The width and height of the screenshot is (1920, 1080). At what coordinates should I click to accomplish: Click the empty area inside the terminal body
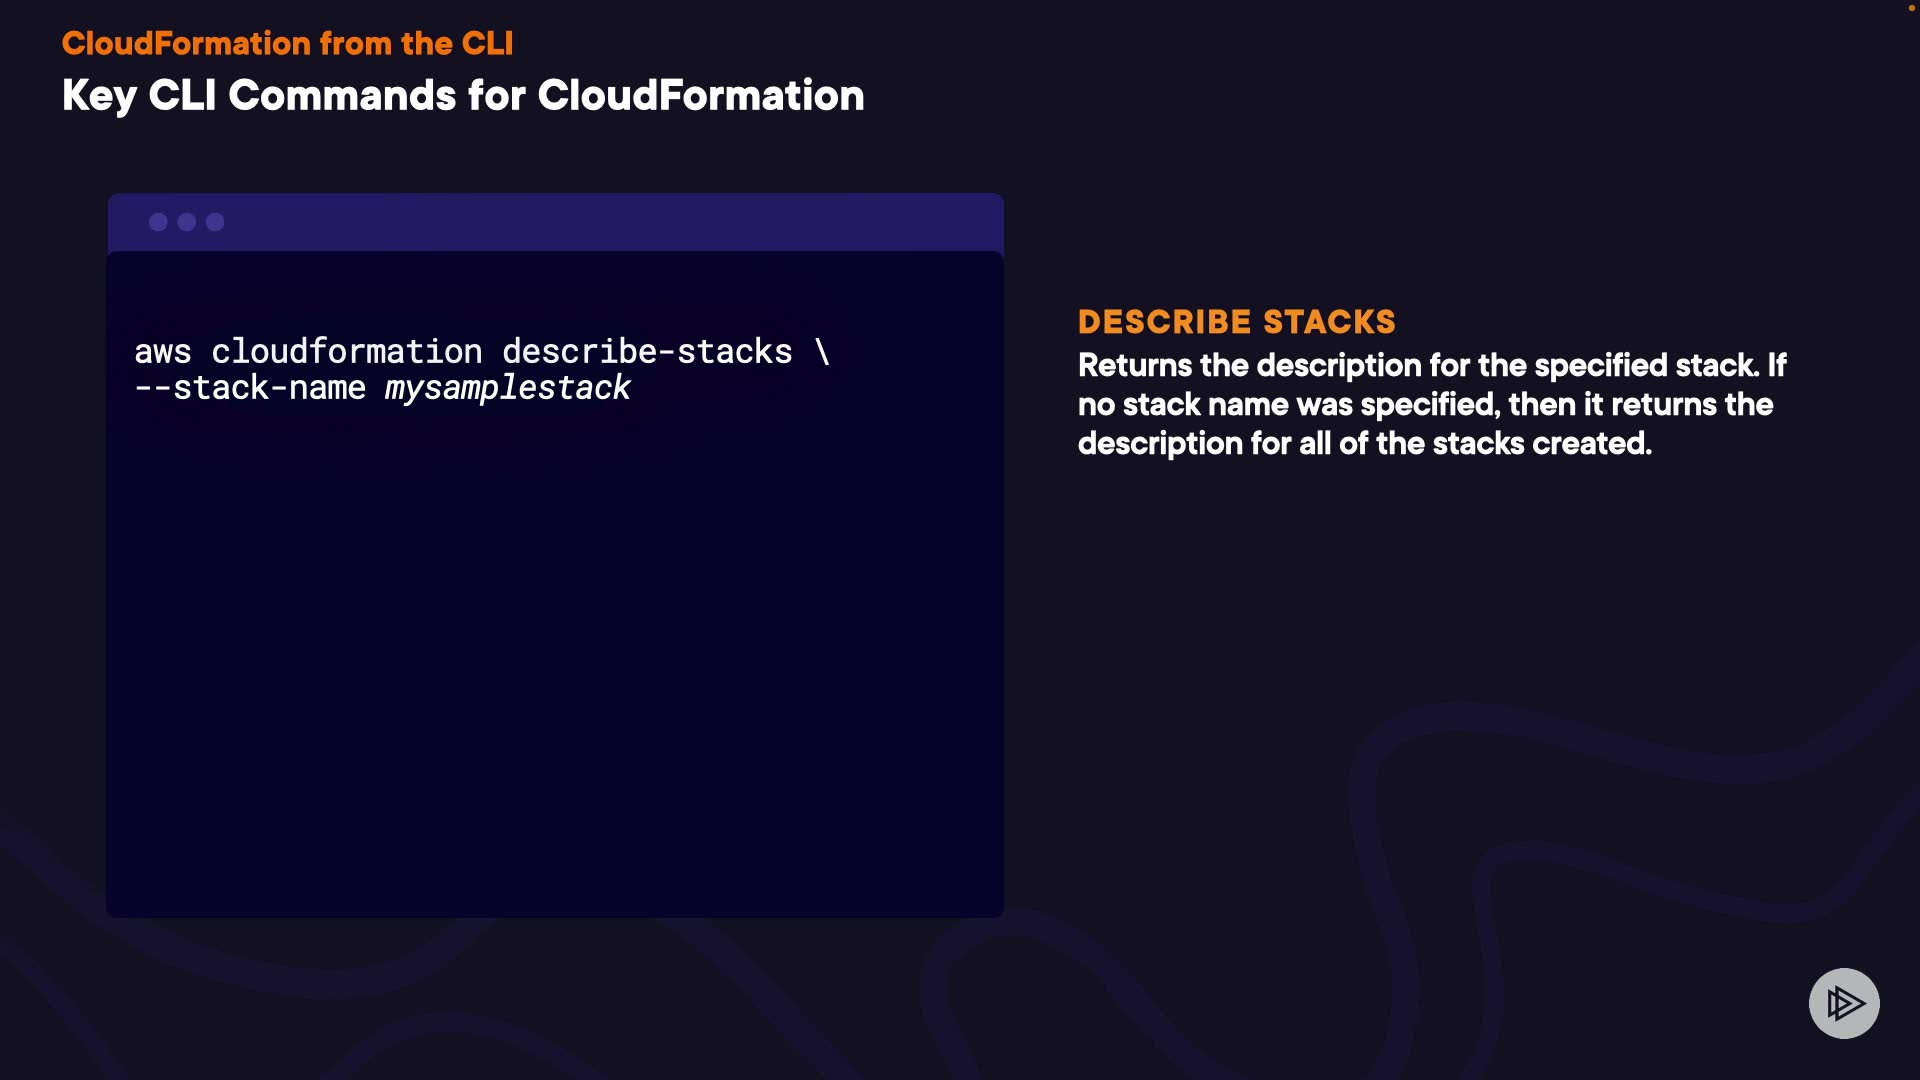point(555,650)
